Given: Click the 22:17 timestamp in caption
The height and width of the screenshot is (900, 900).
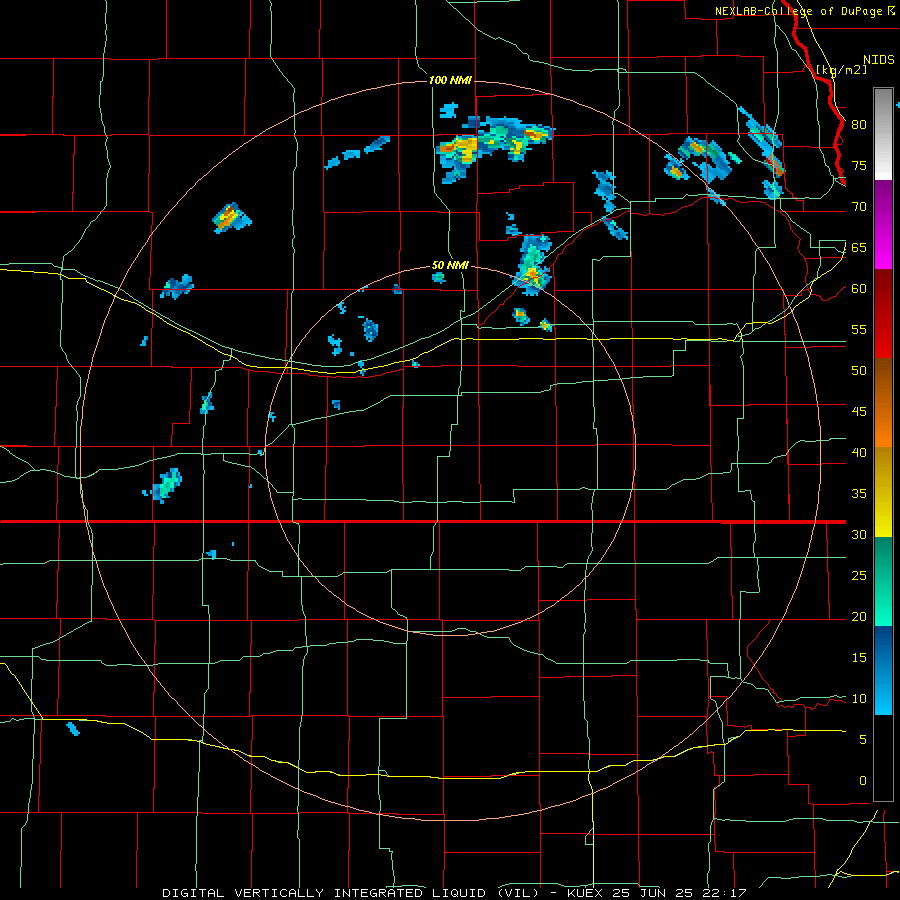Looking at the screenshot, I should [x=724, y=893].
